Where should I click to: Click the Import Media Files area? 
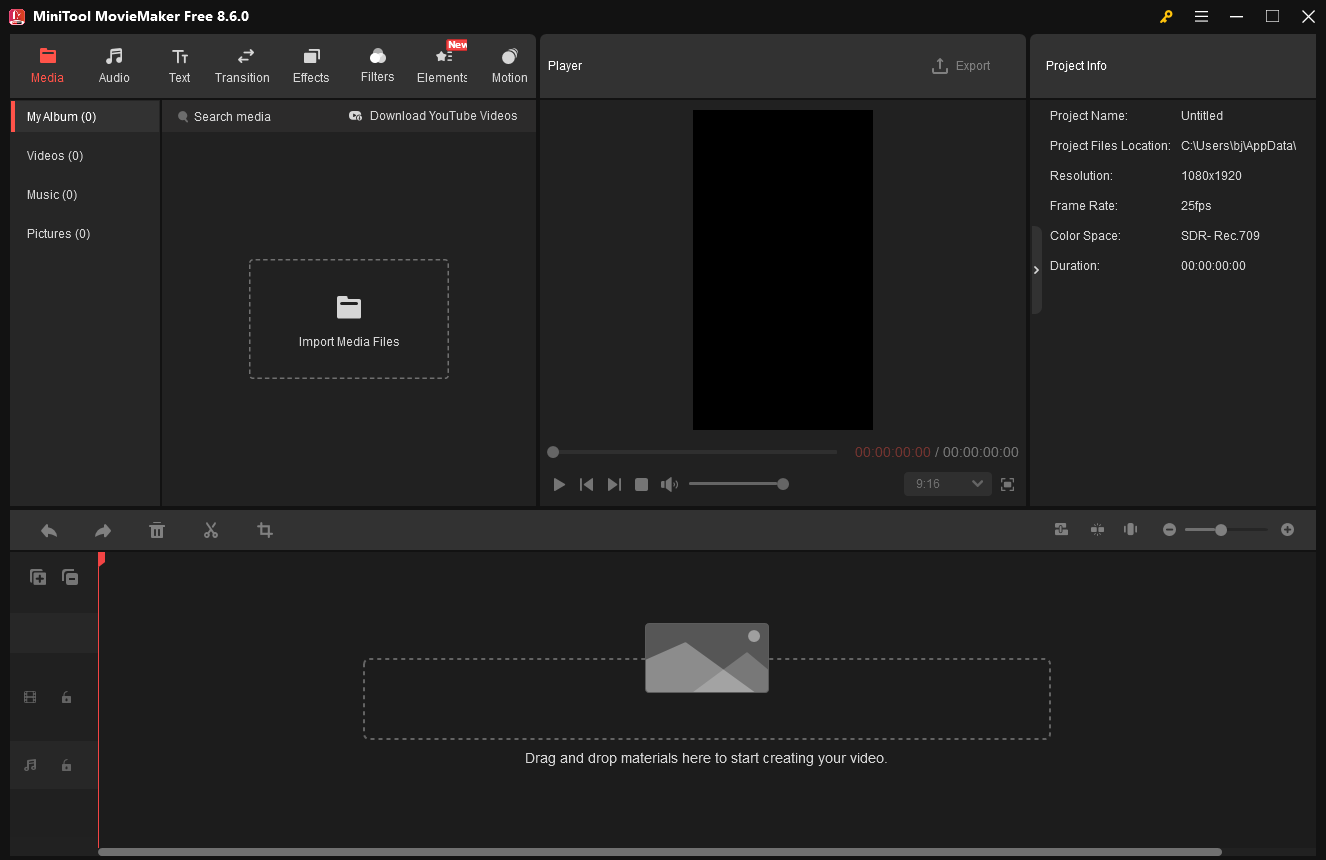point(348,319)
